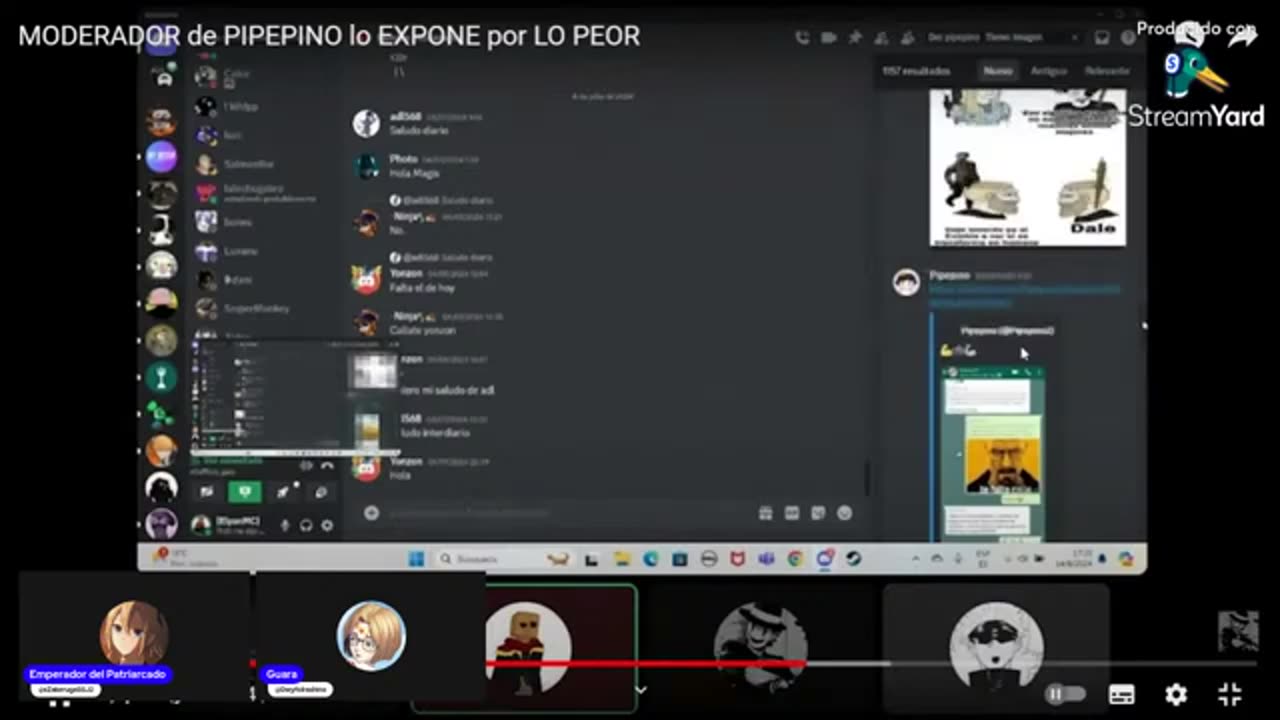Screen dimensions: 1280x720
Task: Expand the system tray hidden icons chevron
Action: tap(916, 559)
